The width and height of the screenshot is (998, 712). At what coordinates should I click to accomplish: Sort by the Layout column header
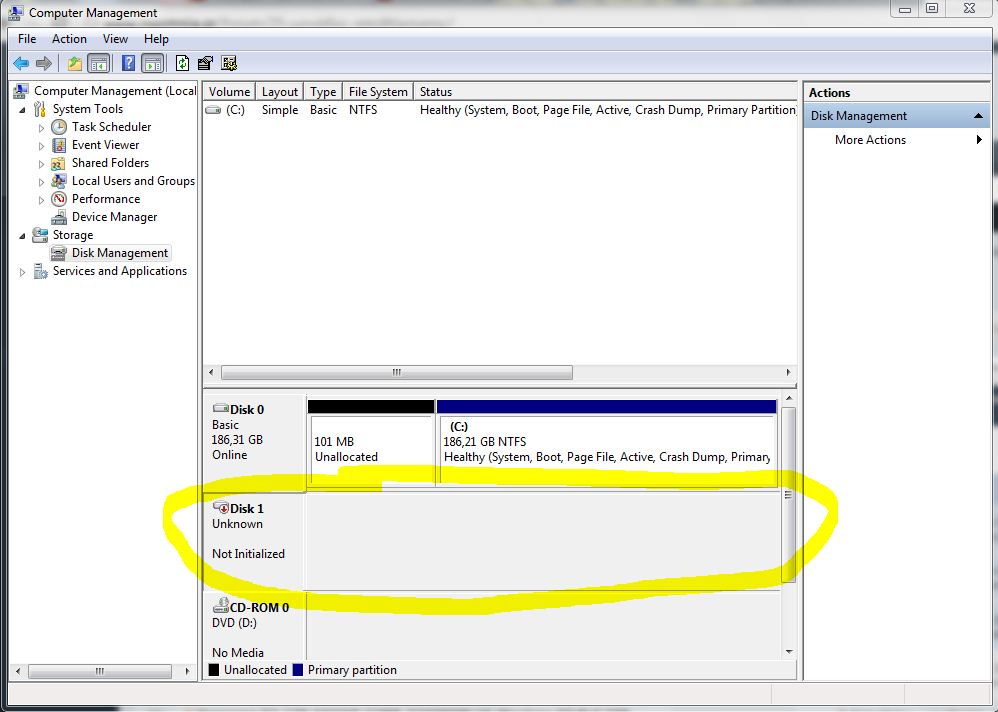[x=279, y=92]
